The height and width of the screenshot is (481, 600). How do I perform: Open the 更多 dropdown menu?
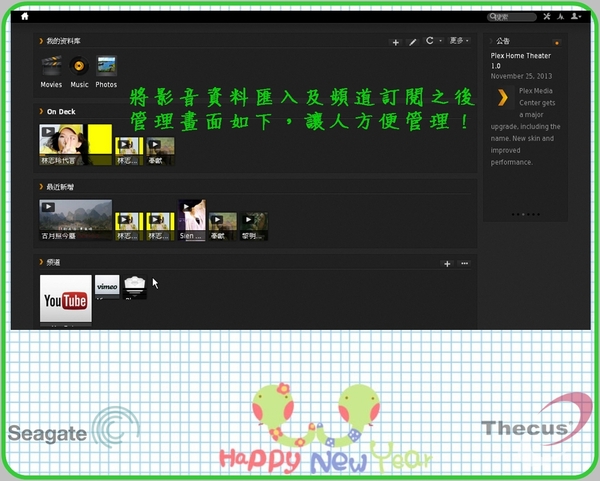pos(459,41)
